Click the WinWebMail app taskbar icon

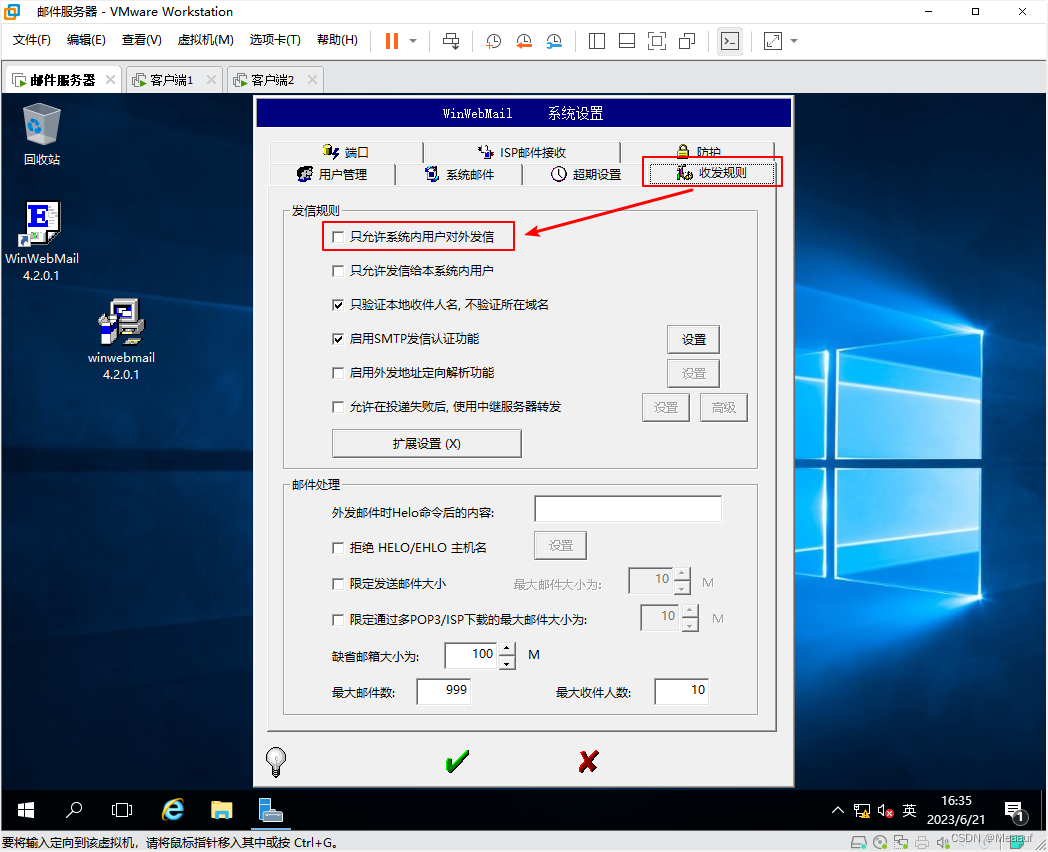tap(271, 810)
